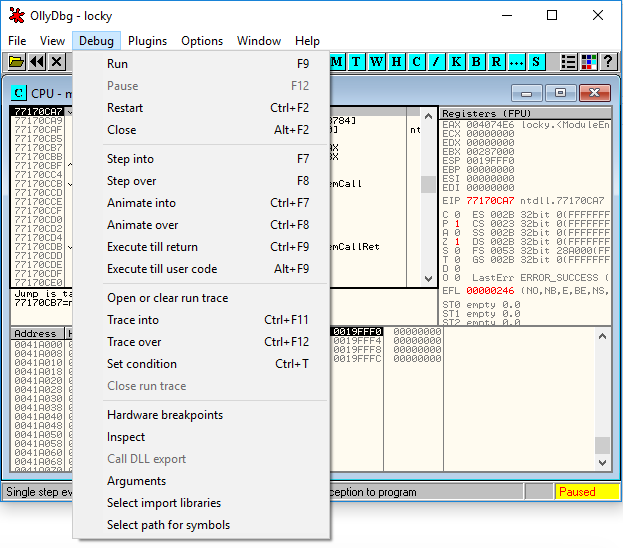
Task: Maximize the CPU child window
Action: [x=560, y=93]
